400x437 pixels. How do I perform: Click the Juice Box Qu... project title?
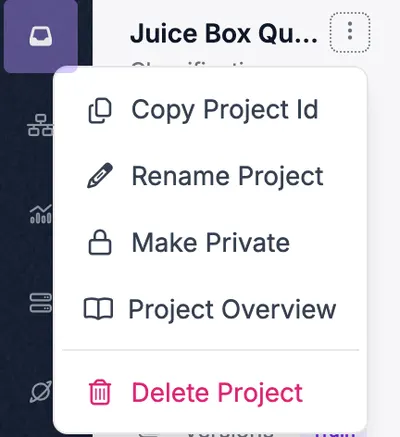coord(223,33)
